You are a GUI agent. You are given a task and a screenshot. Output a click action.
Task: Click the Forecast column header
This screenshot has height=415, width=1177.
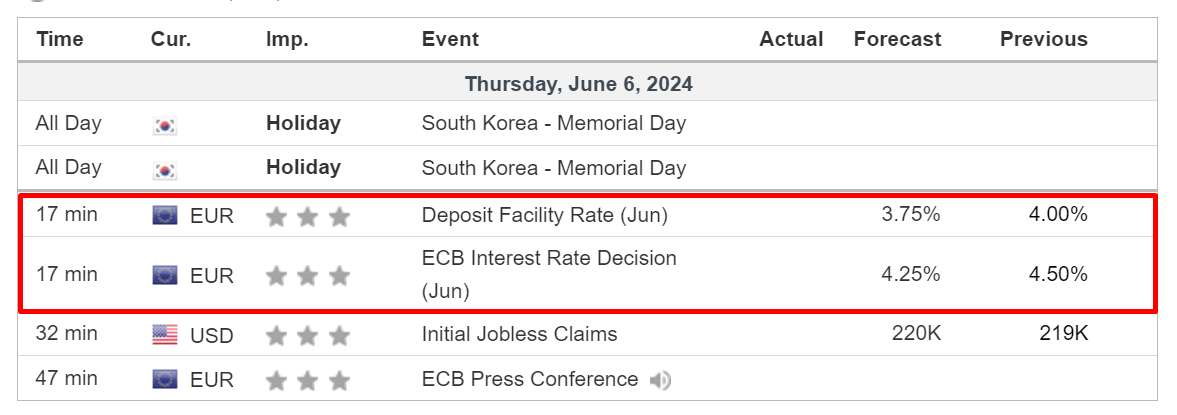pos(897,39)
